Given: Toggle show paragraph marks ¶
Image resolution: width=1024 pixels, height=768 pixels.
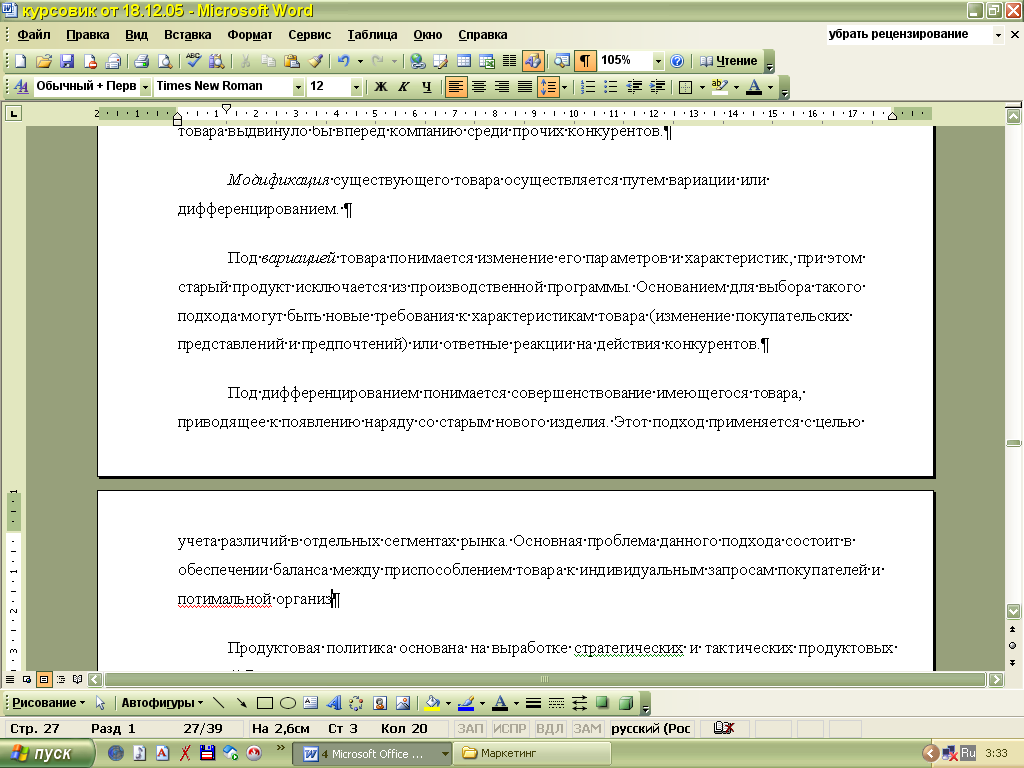Looking at the screenshot, I should click(584, 61).
